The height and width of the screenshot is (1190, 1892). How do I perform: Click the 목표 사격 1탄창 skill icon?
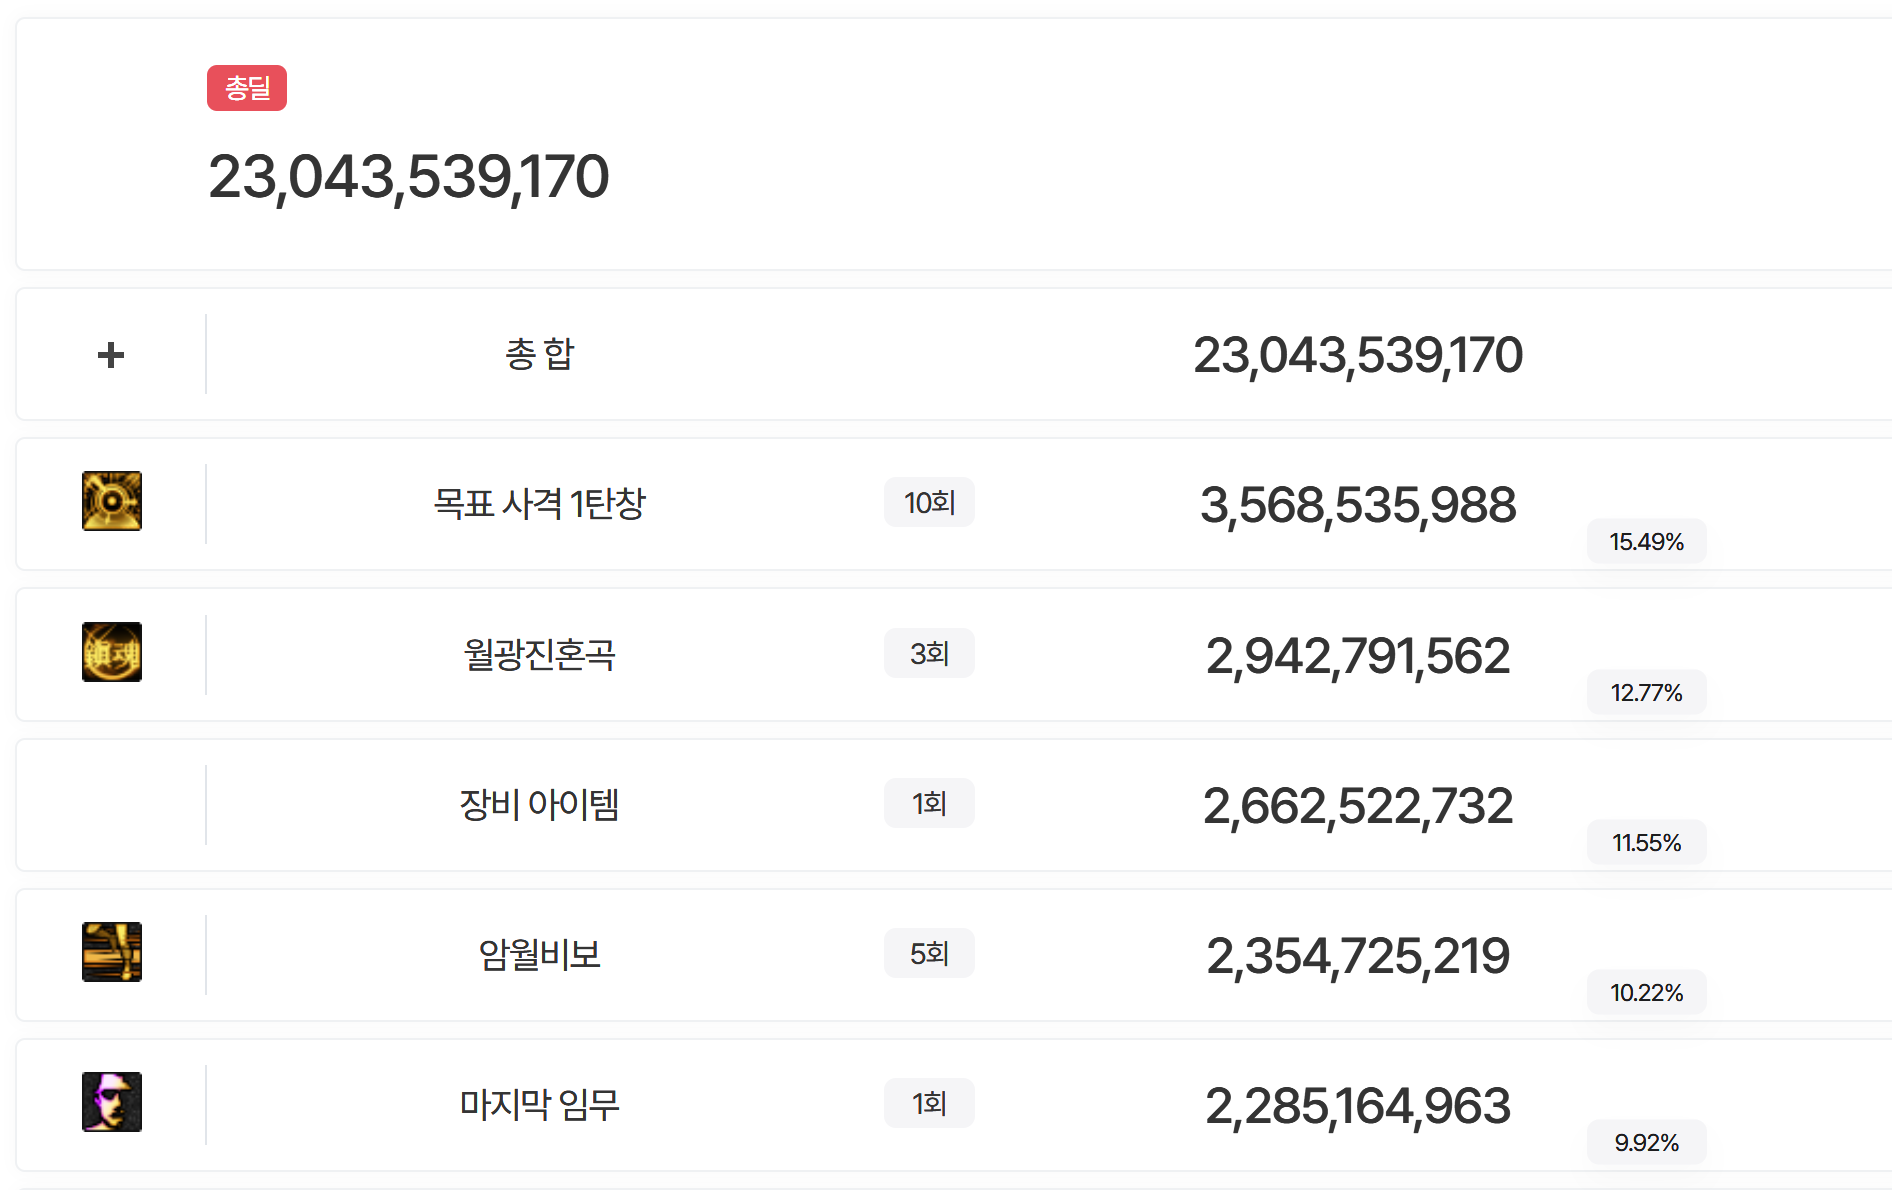(112, 501)
